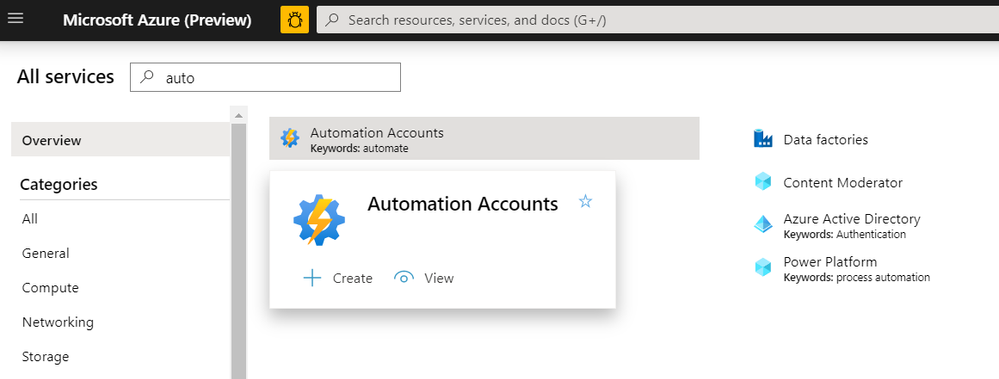This screenshot has width=999, height=379.
Task: Click the sidebar scroll up arrow
Action: click(x=239, y=115)
